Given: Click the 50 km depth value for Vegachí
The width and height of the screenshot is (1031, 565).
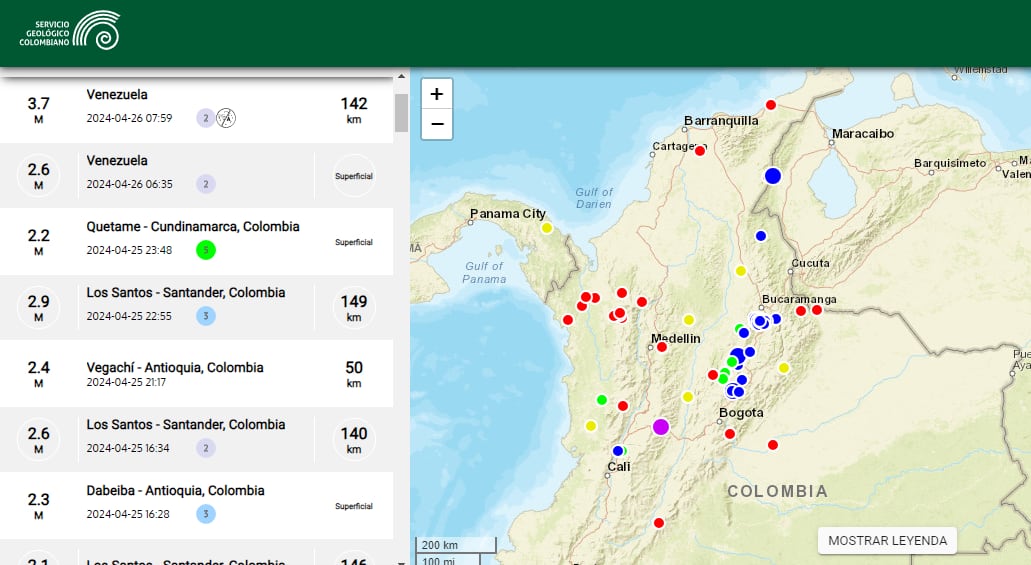Looking at the screenshot, I should coord(354,374).
